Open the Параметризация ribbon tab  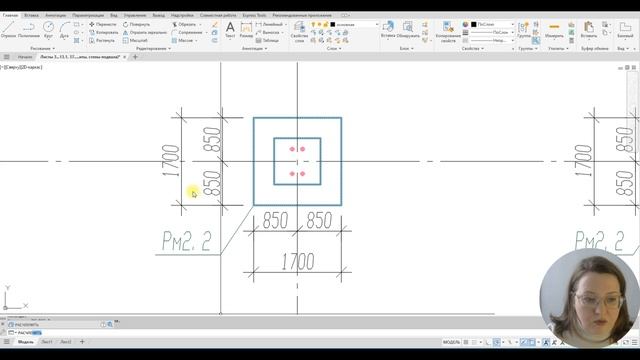click(88, 15)
